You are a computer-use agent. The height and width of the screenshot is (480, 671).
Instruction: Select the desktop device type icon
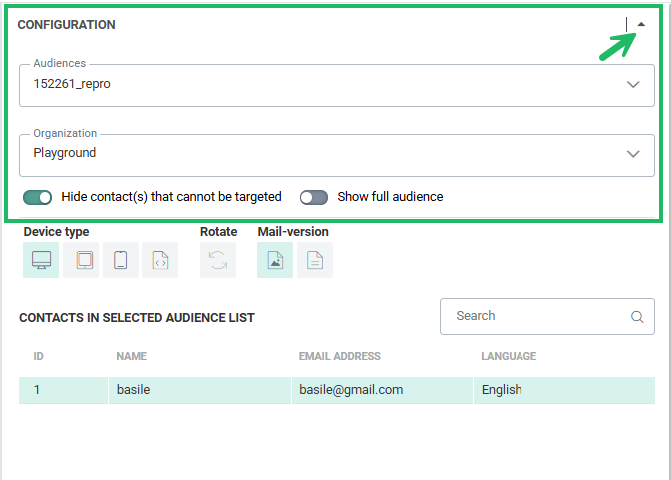point(41,260)
